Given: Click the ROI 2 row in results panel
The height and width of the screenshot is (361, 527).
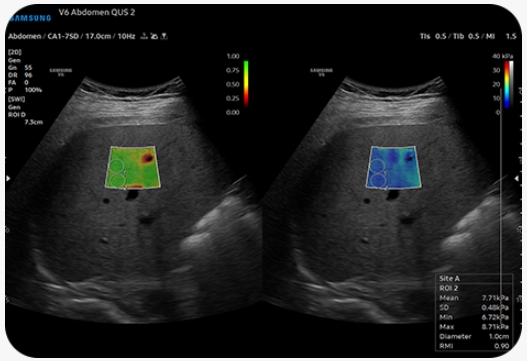Looking at the screenshot, I should [474, 288].
